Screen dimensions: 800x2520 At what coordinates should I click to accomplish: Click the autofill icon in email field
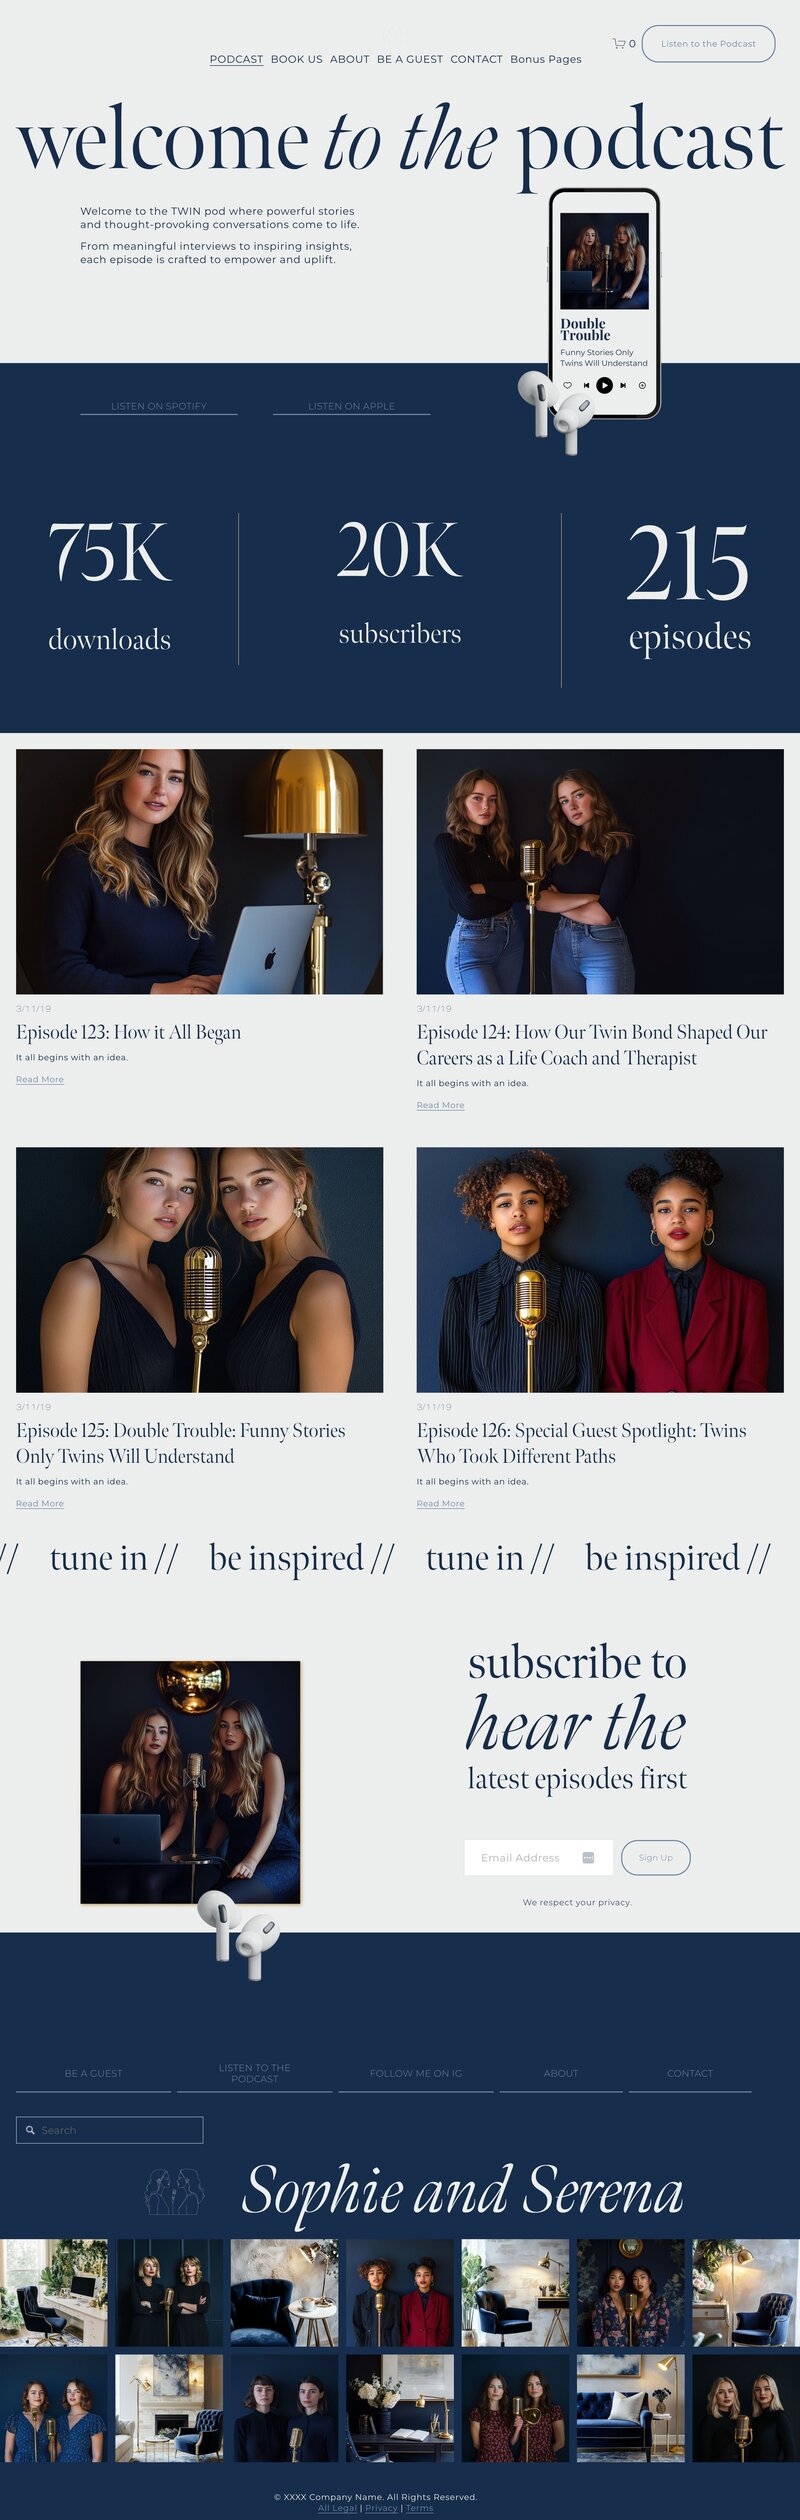(588, 1857)
